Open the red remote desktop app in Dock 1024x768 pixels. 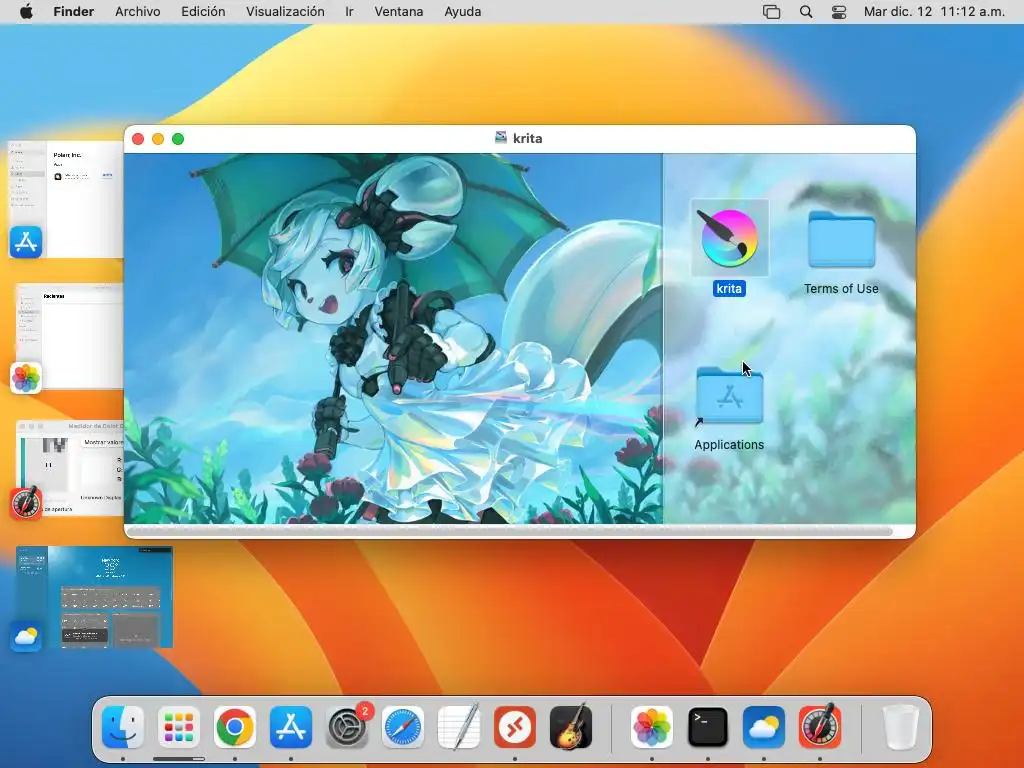coord(515,727)
